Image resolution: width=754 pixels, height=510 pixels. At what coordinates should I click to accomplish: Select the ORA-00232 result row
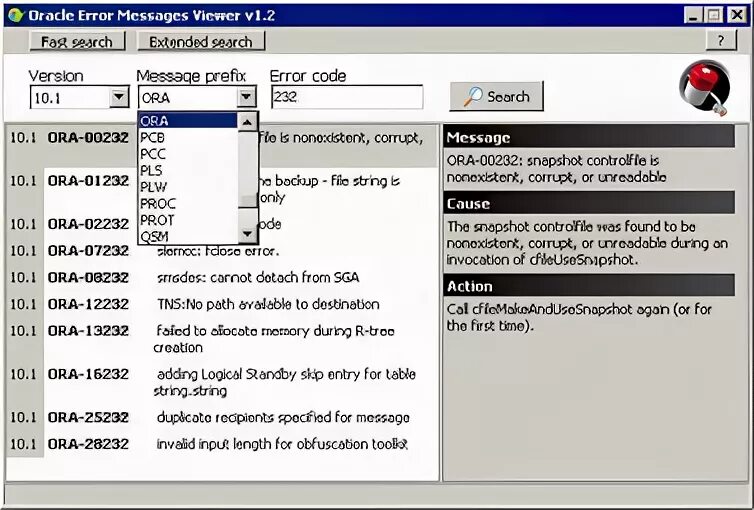pyautogui.click(x=222, y=146)
